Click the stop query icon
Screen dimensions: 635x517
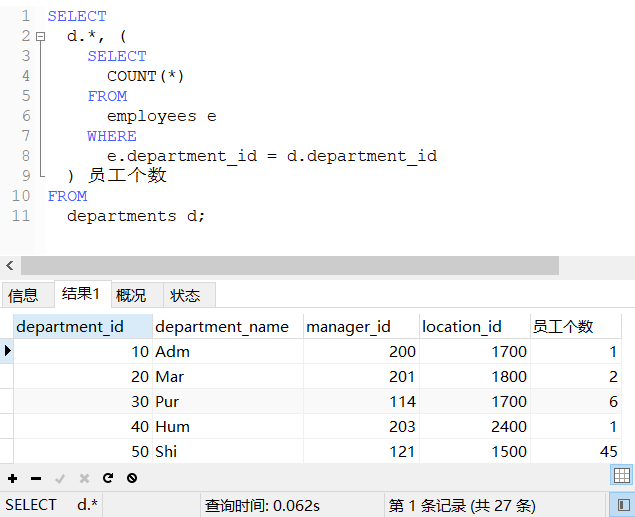[x=132, y=478]
